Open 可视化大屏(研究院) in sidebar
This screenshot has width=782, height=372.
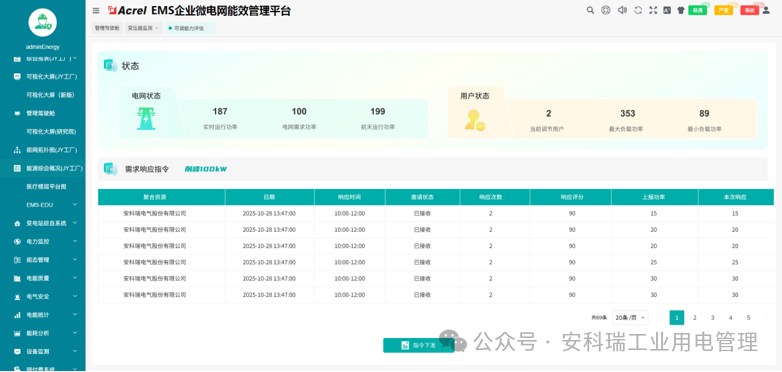click(51, 132)
